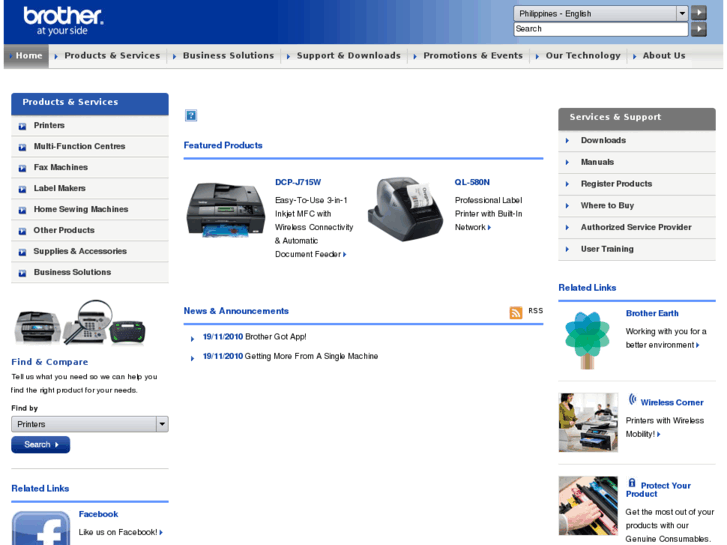Image resolution: width=727 pixels, height=545 pixels.
Task: Click the arrow bullet beside Manuals
Action: (567, 162)
